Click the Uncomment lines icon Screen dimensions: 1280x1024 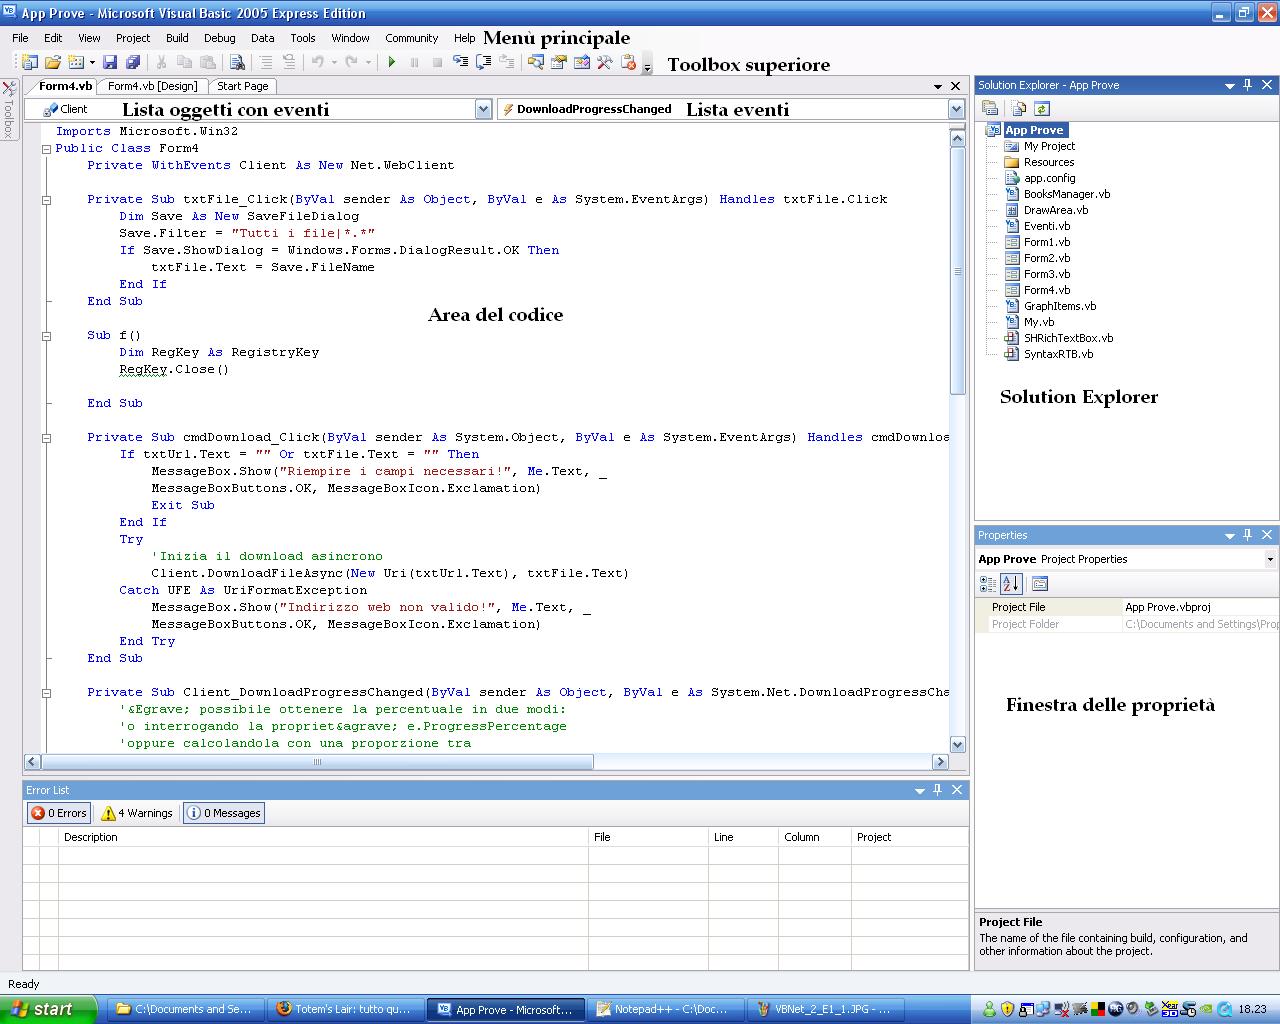point(289,62)
